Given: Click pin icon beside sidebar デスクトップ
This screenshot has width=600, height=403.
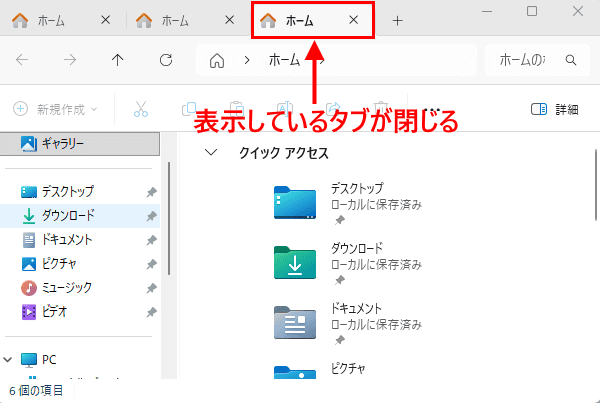Looking at the screenshot, I should 152,192.
